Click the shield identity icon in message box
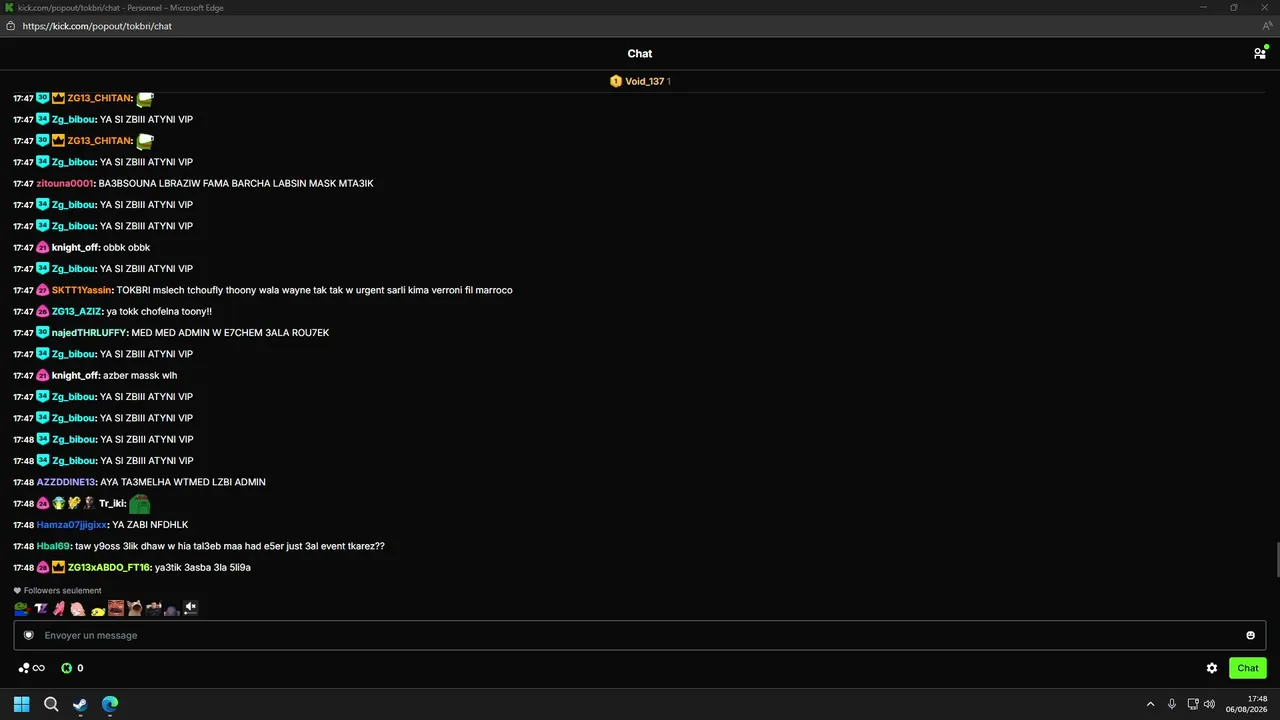 tap(29, 635)
